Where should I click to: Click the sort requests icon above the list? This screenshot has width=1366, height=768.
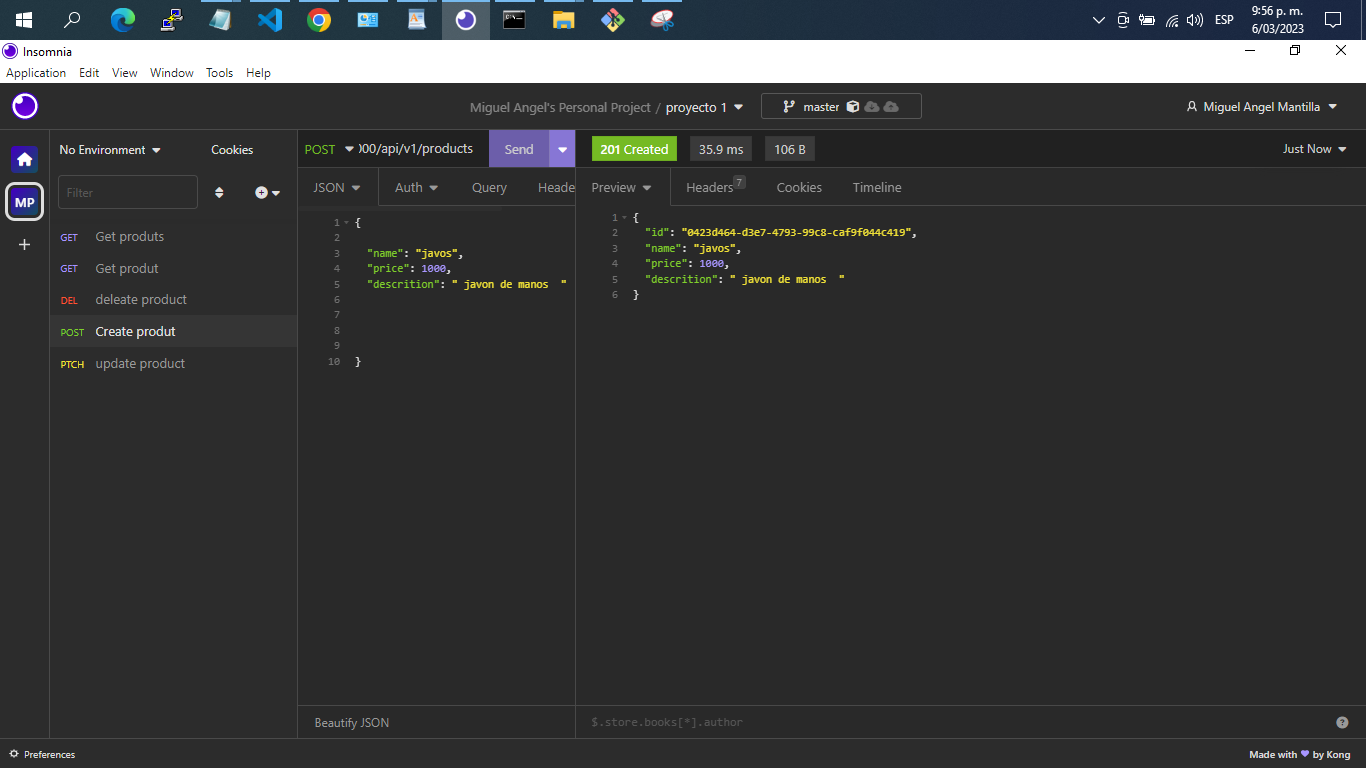point(219,192)
